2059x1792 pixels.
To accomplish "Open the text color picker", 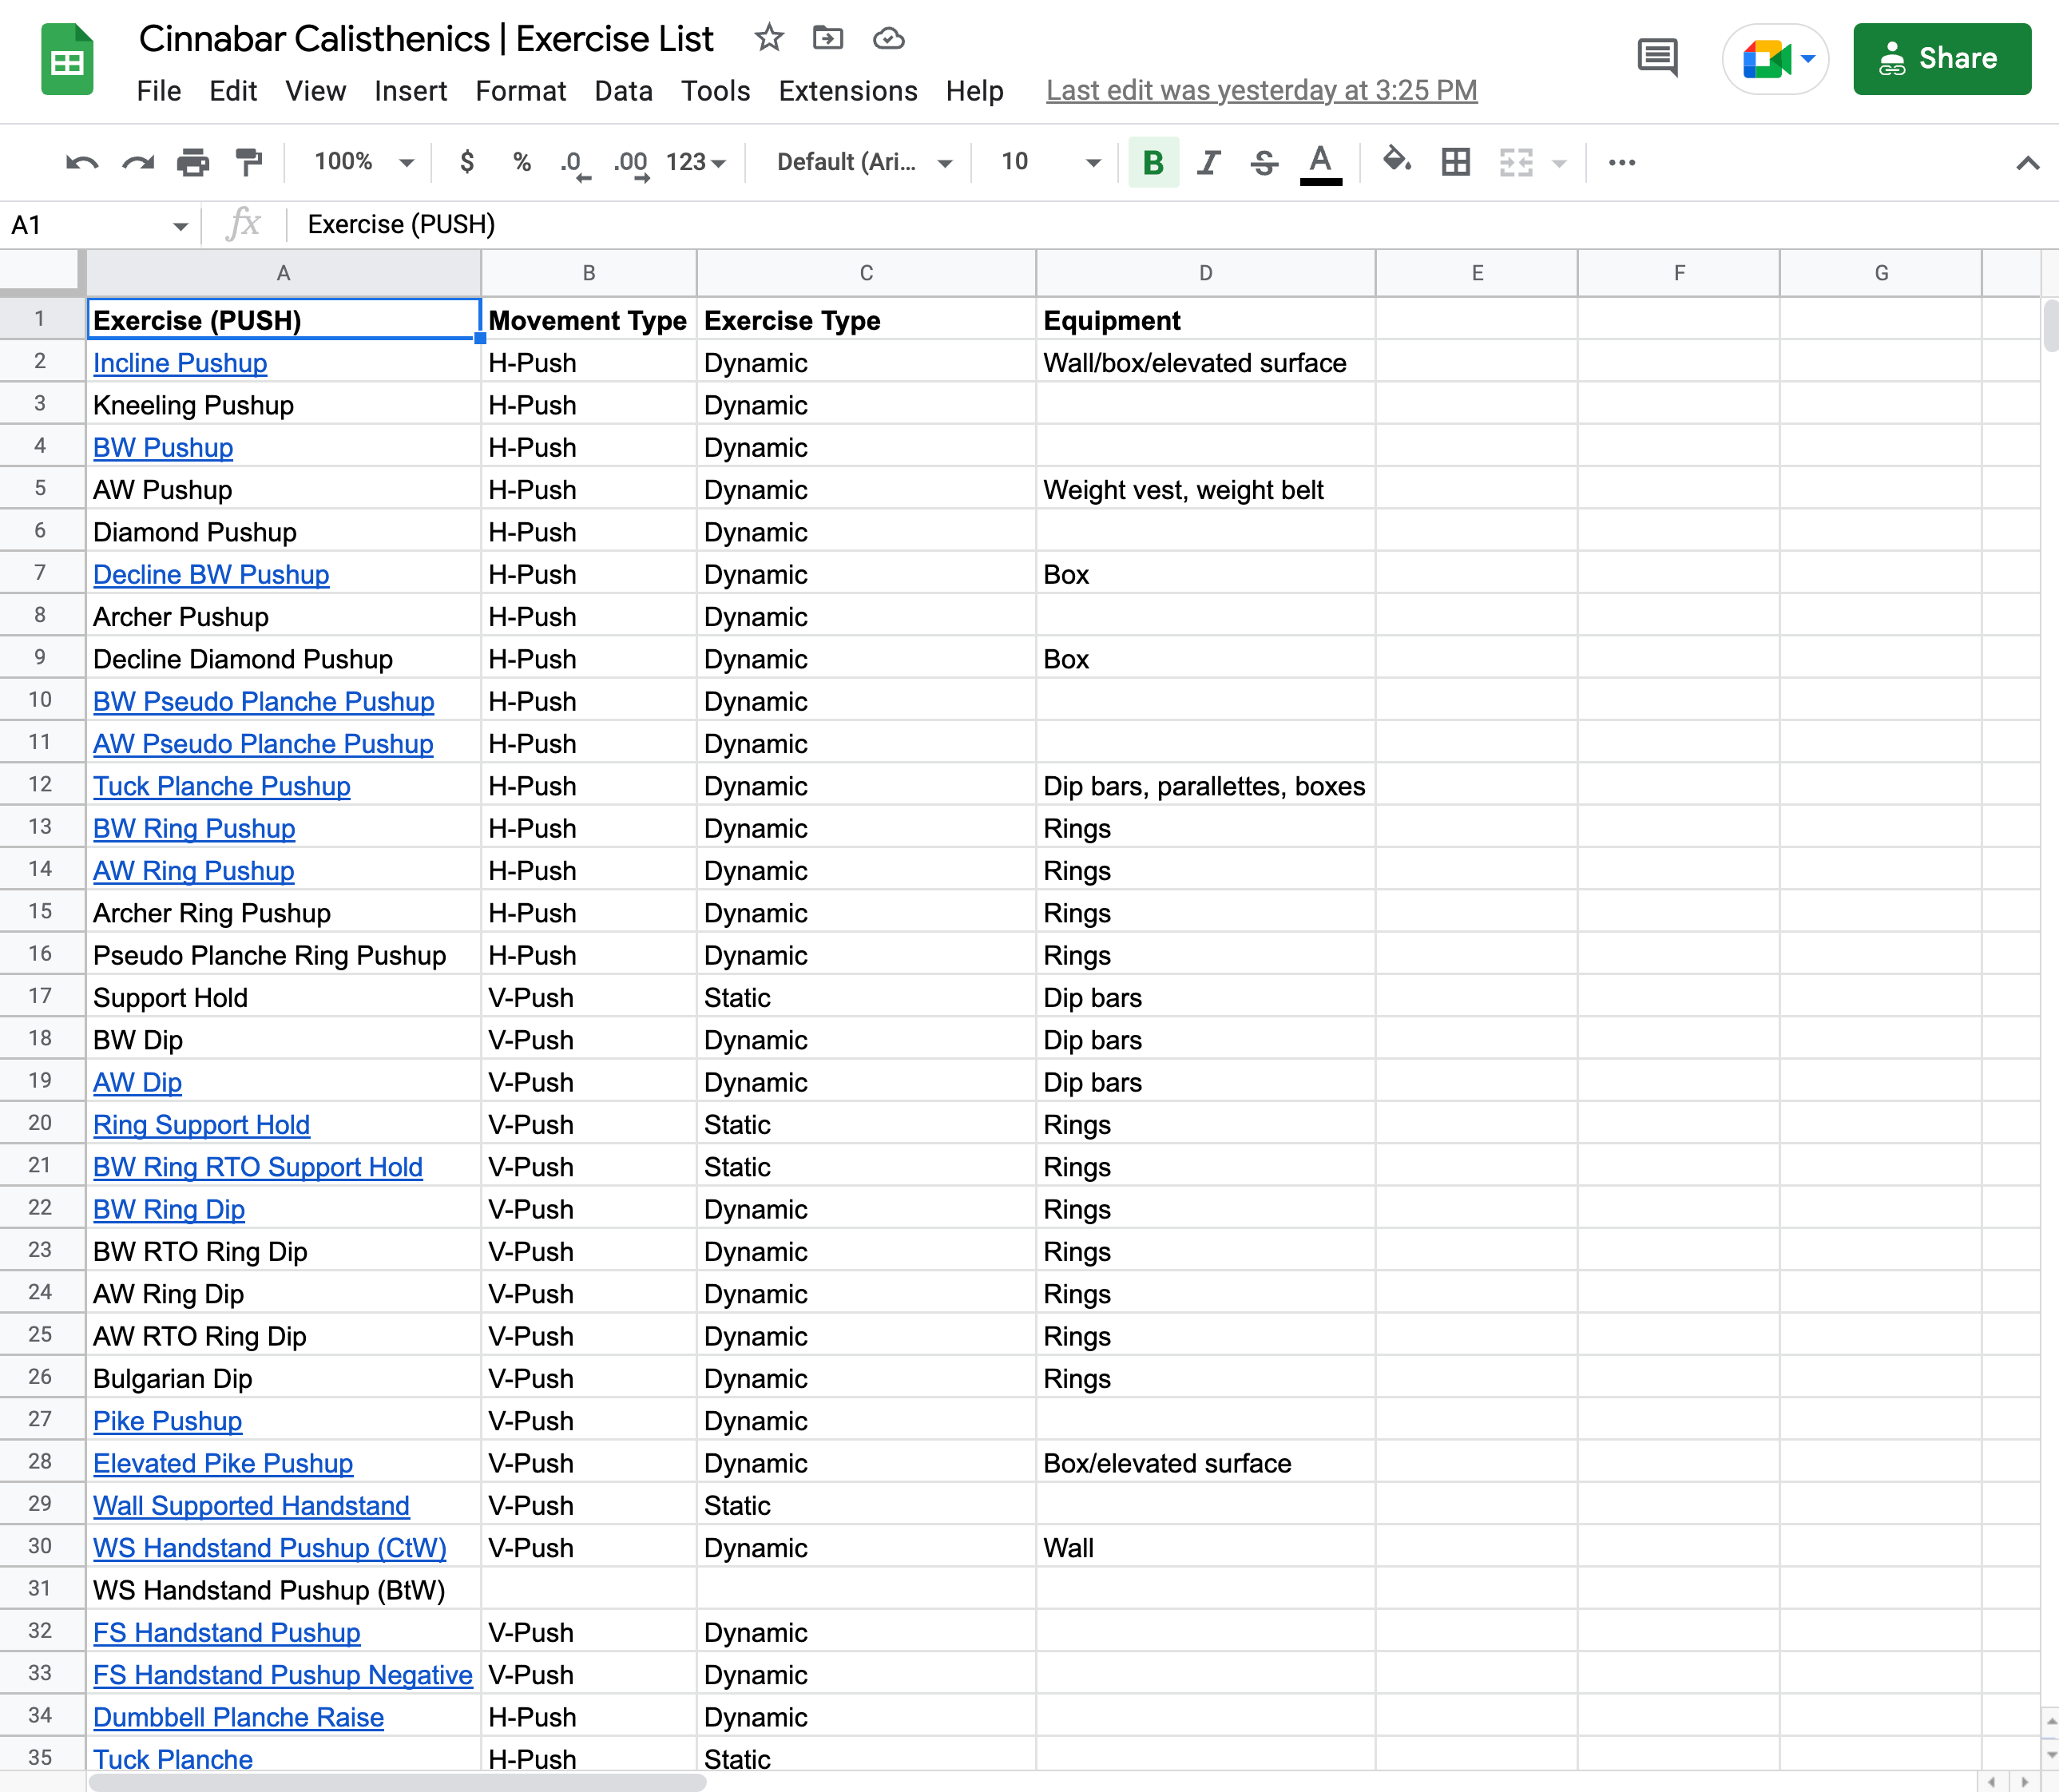I will [1320, 162].
